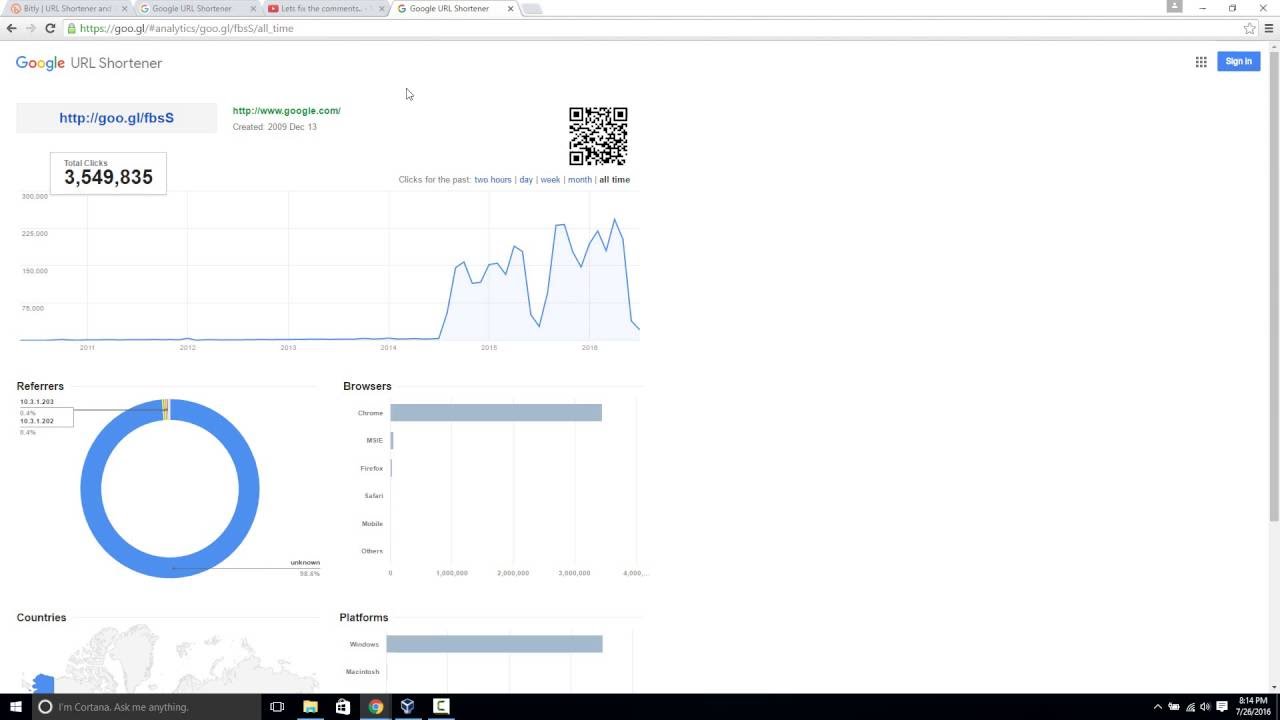
Task: Click the MSIE browser label
Action: point(375,441)
